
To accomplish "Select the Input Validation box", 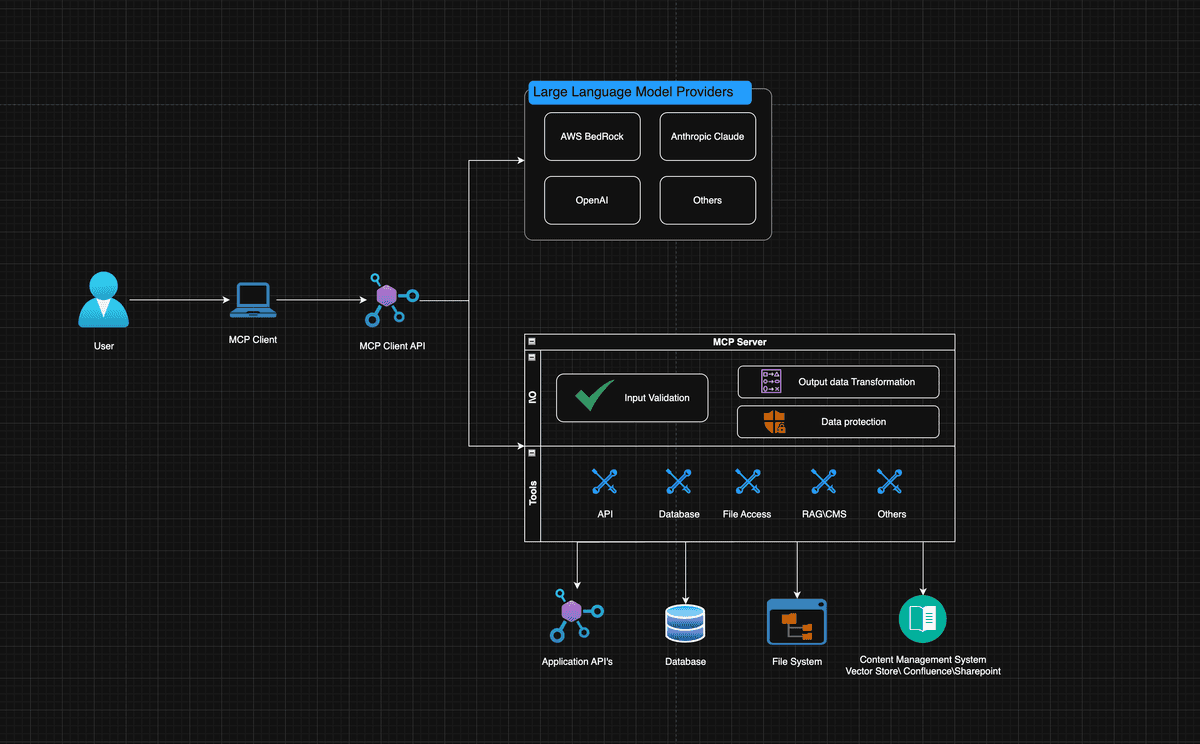I will tap(632, 398).
